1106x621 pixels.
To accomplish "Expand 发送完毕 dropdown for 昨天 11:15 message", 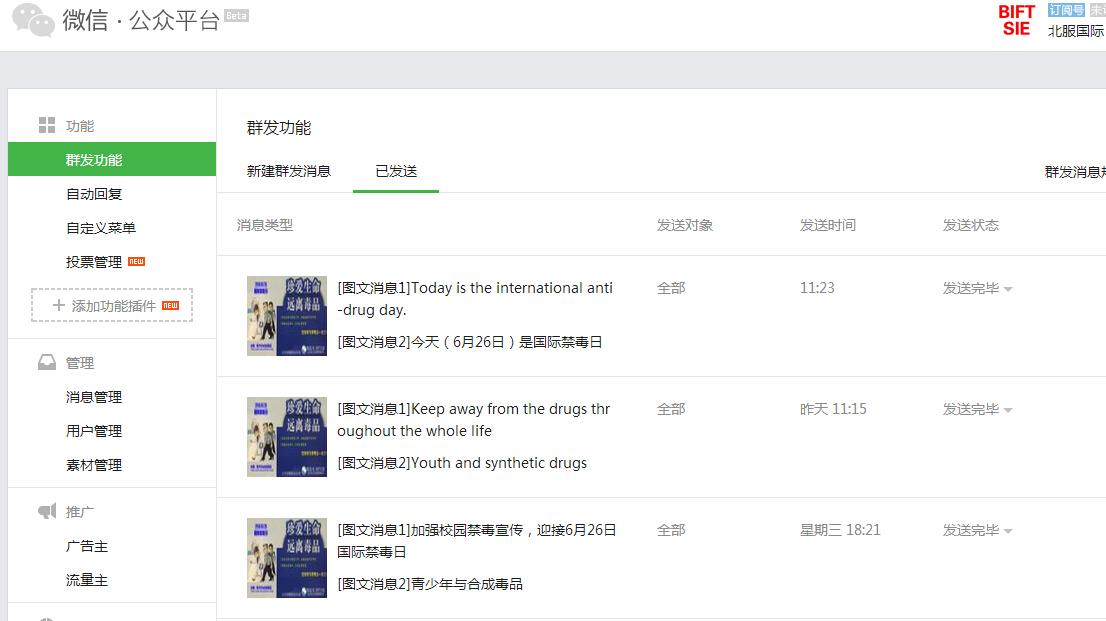I will (1008, 410).
